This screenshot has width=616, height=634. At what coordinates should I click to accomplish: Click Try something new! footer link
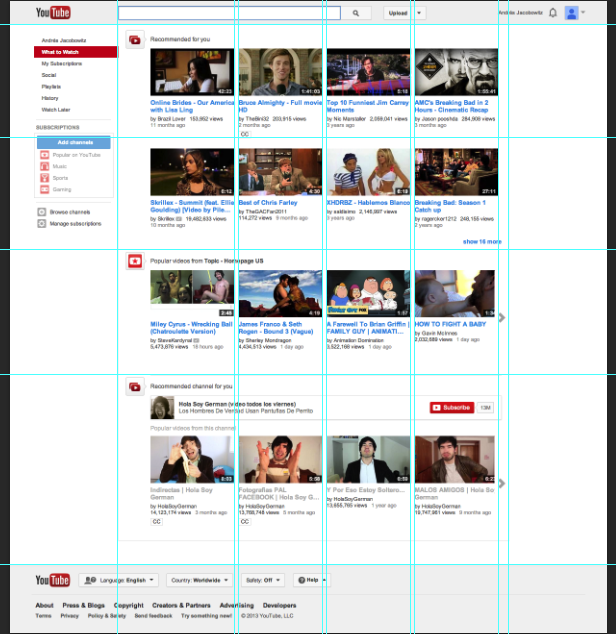206,616
